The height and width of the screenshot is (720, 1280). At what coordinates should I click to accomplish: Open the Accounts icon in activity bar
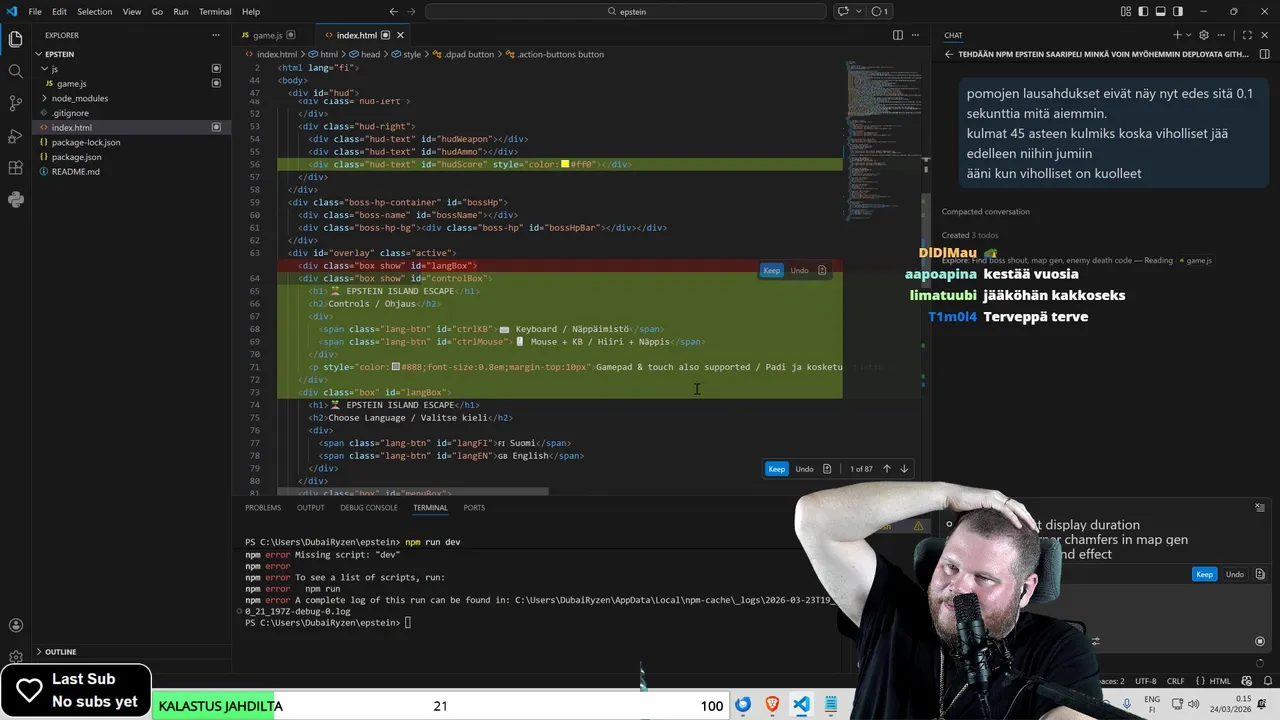tap(15, 626)
